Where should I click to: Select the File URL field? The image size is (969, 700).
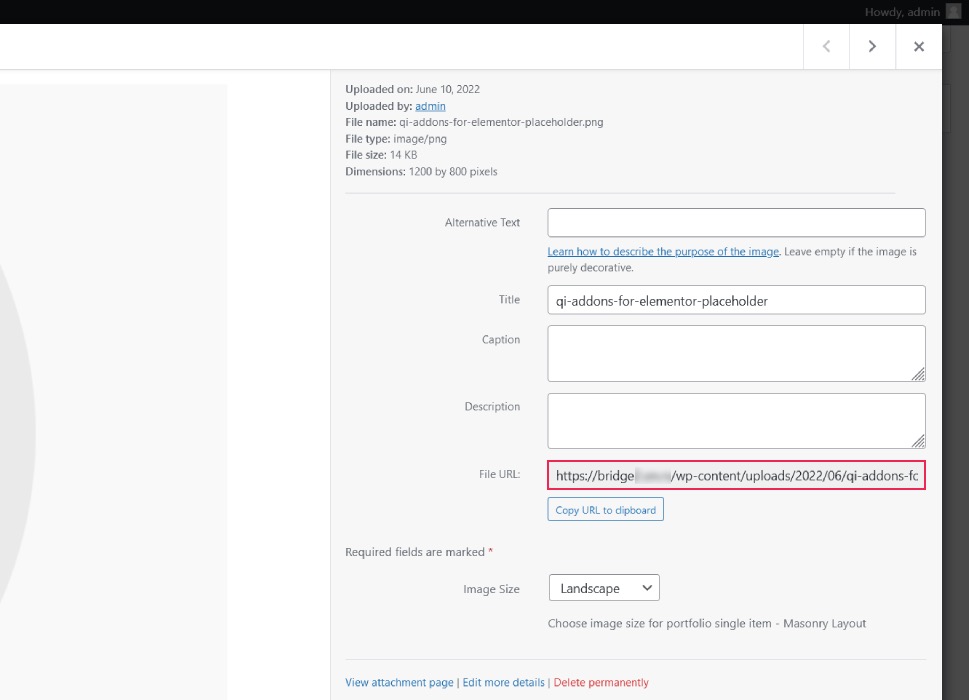coord(736,475)
